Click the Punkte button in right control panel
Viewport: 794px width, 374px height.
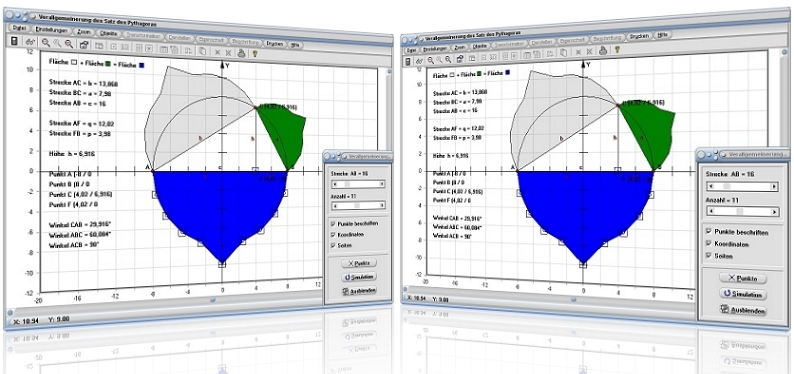coord(742,278)
